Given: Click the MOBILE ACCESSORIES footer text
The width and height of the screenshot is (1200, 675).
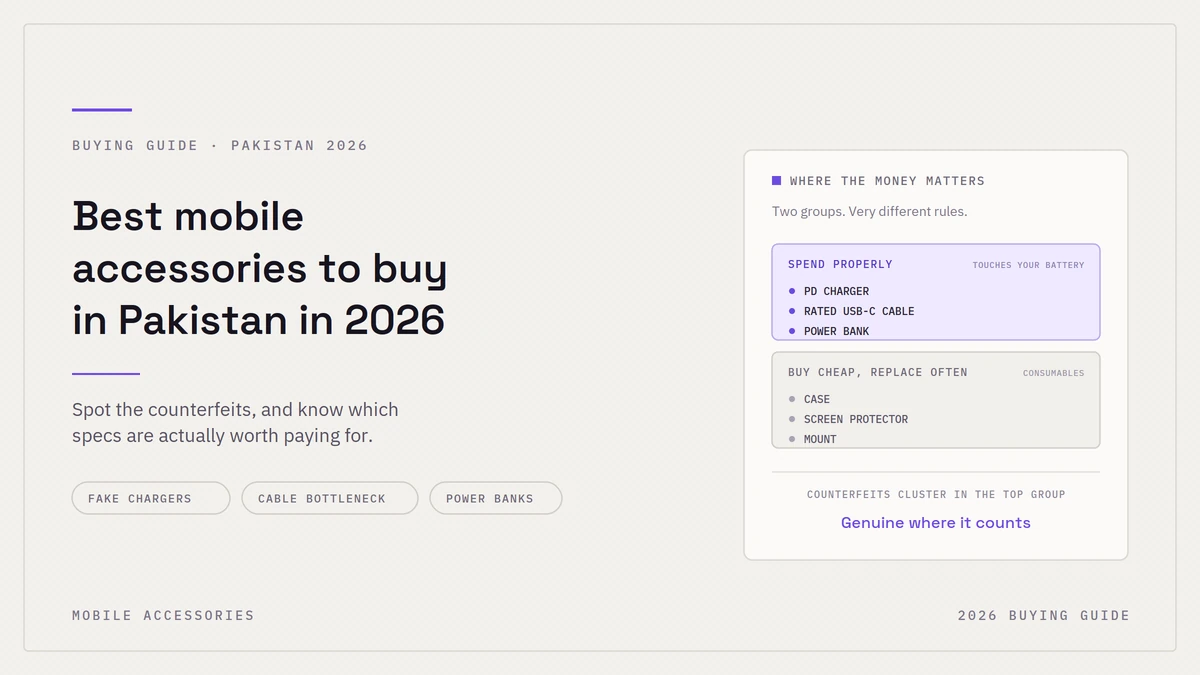Looking at the screenshot, I should pos(163,615).
